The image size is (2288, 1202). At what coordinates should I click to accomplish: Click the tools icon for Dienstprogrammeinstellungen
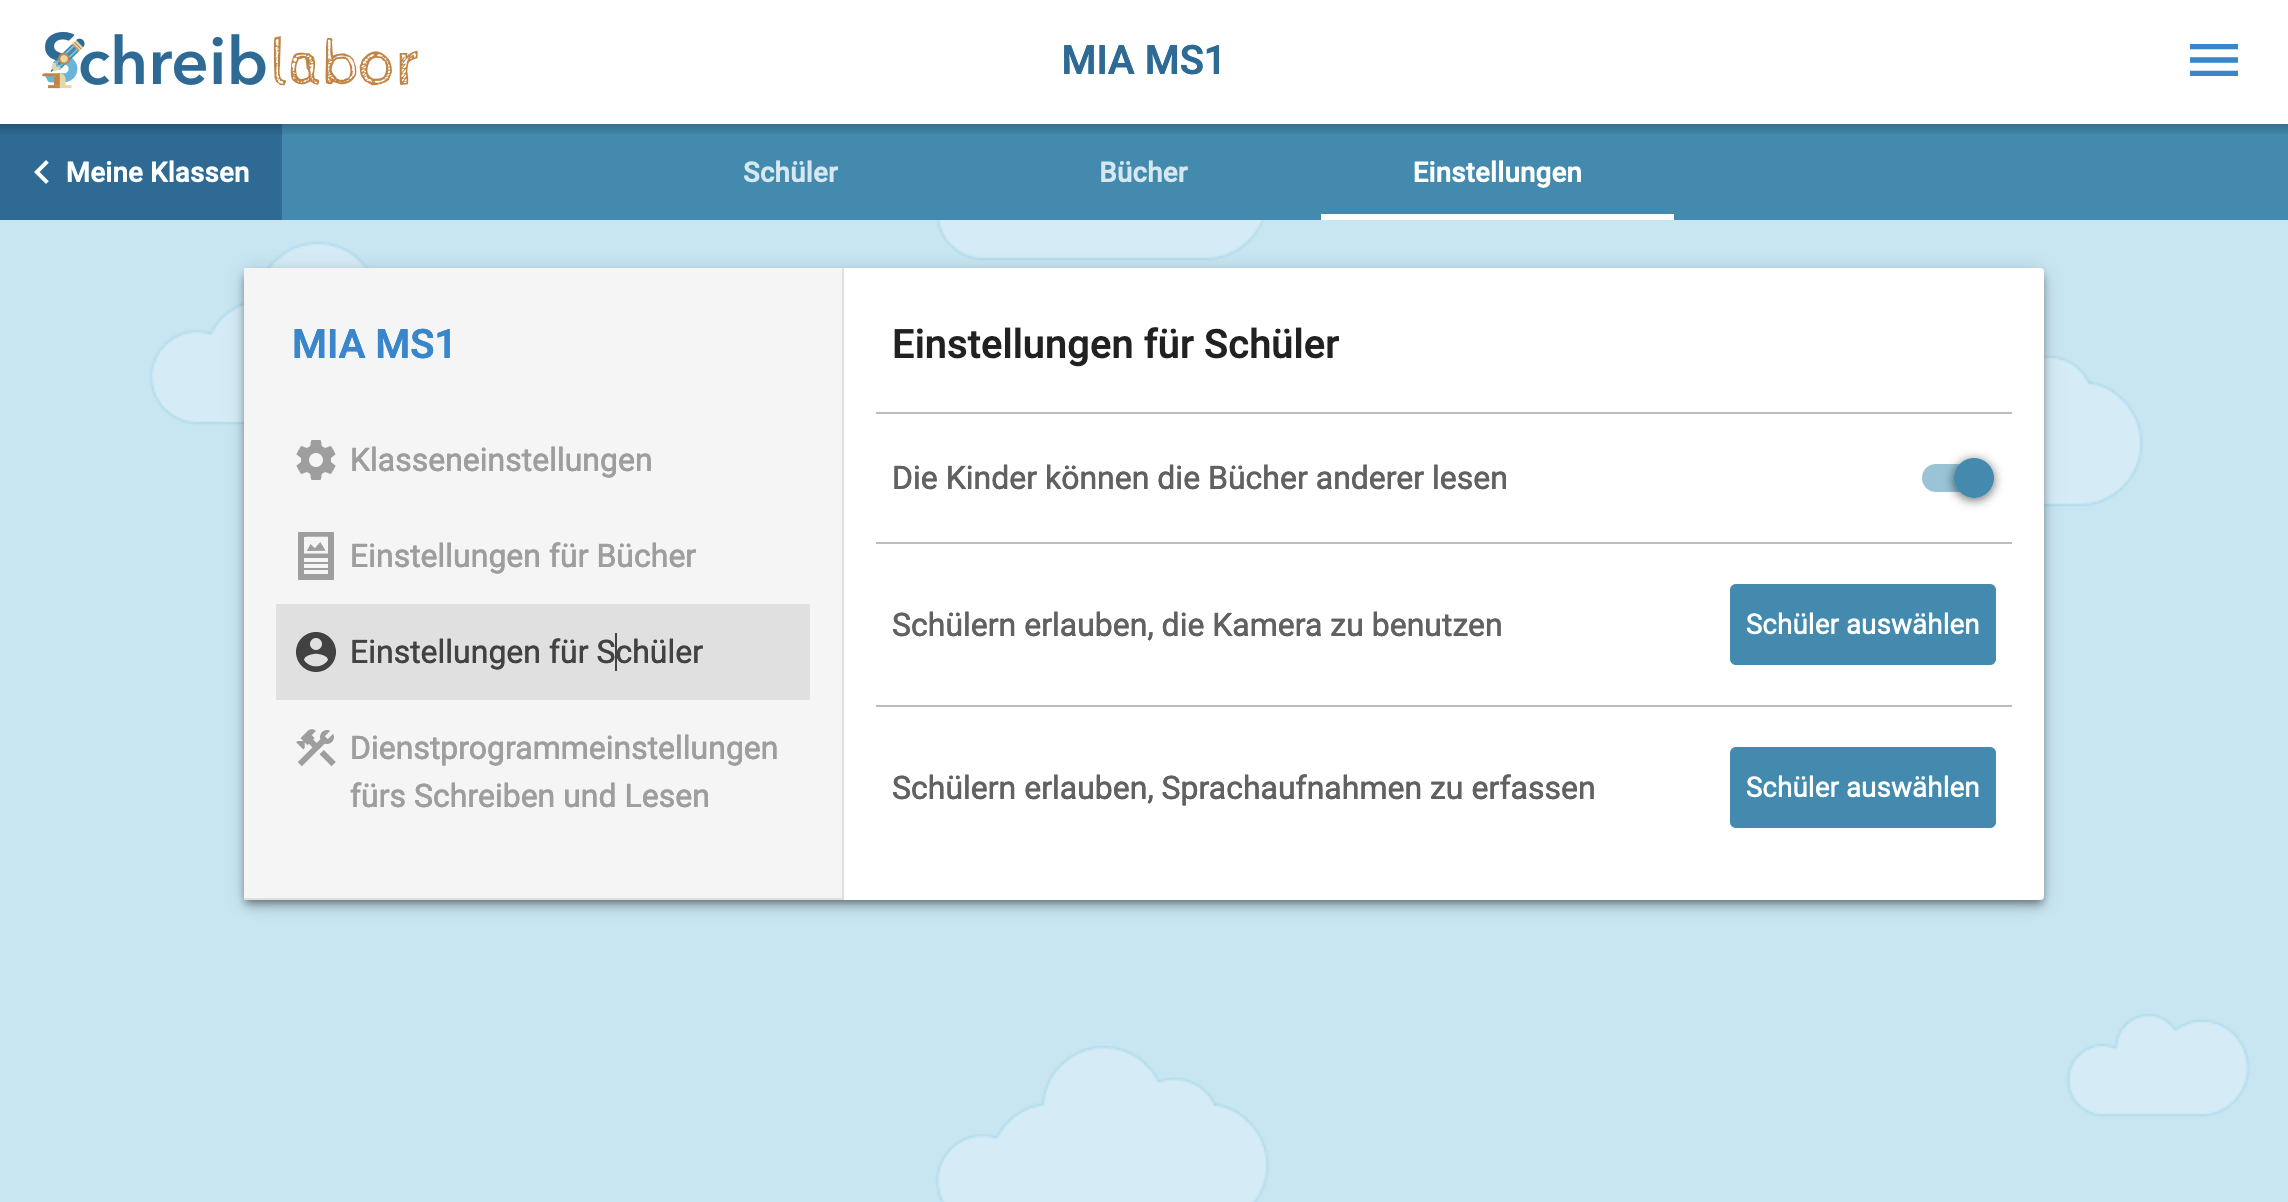[x=316, y=748]
